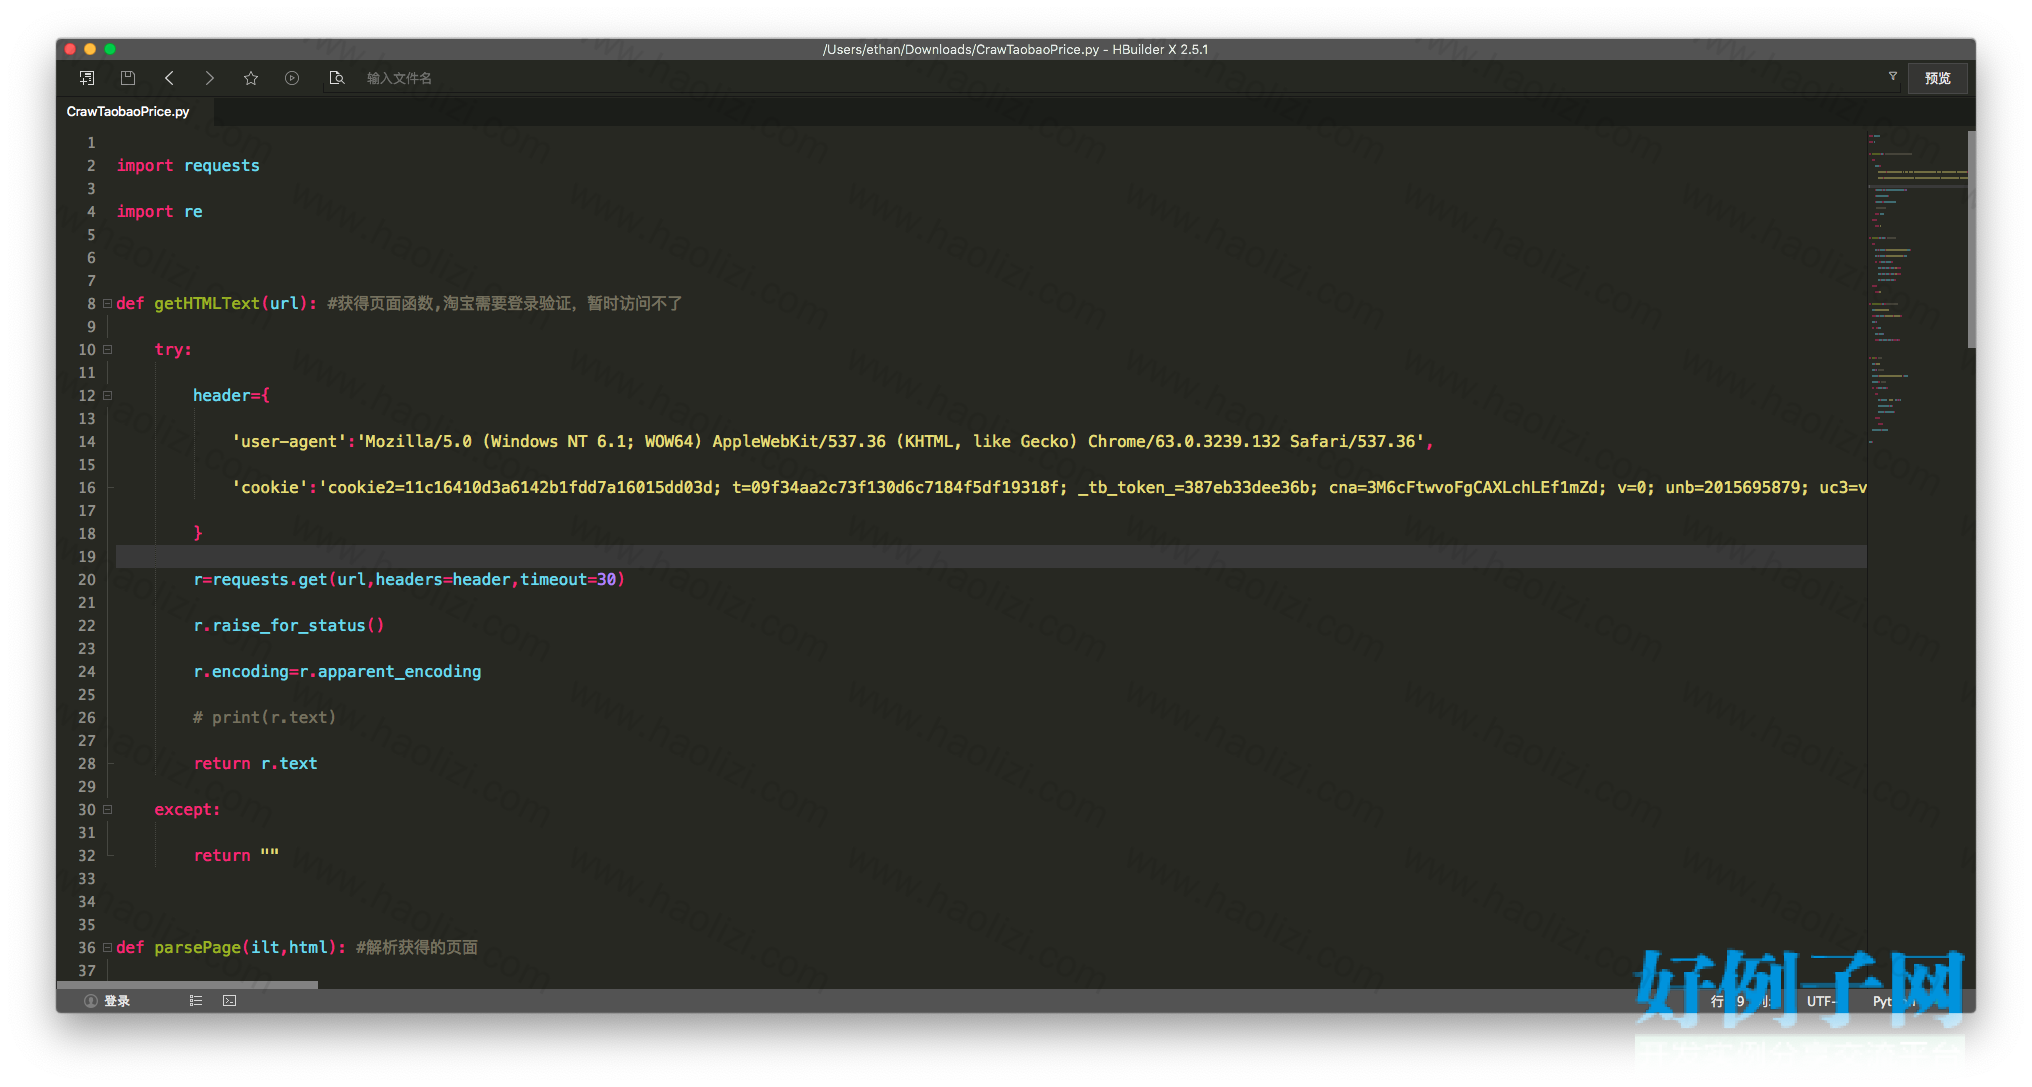Click the line number 行 9 status entry
Viewport: 2032px width, 1087px height.
click(x=1738, y=1001)
